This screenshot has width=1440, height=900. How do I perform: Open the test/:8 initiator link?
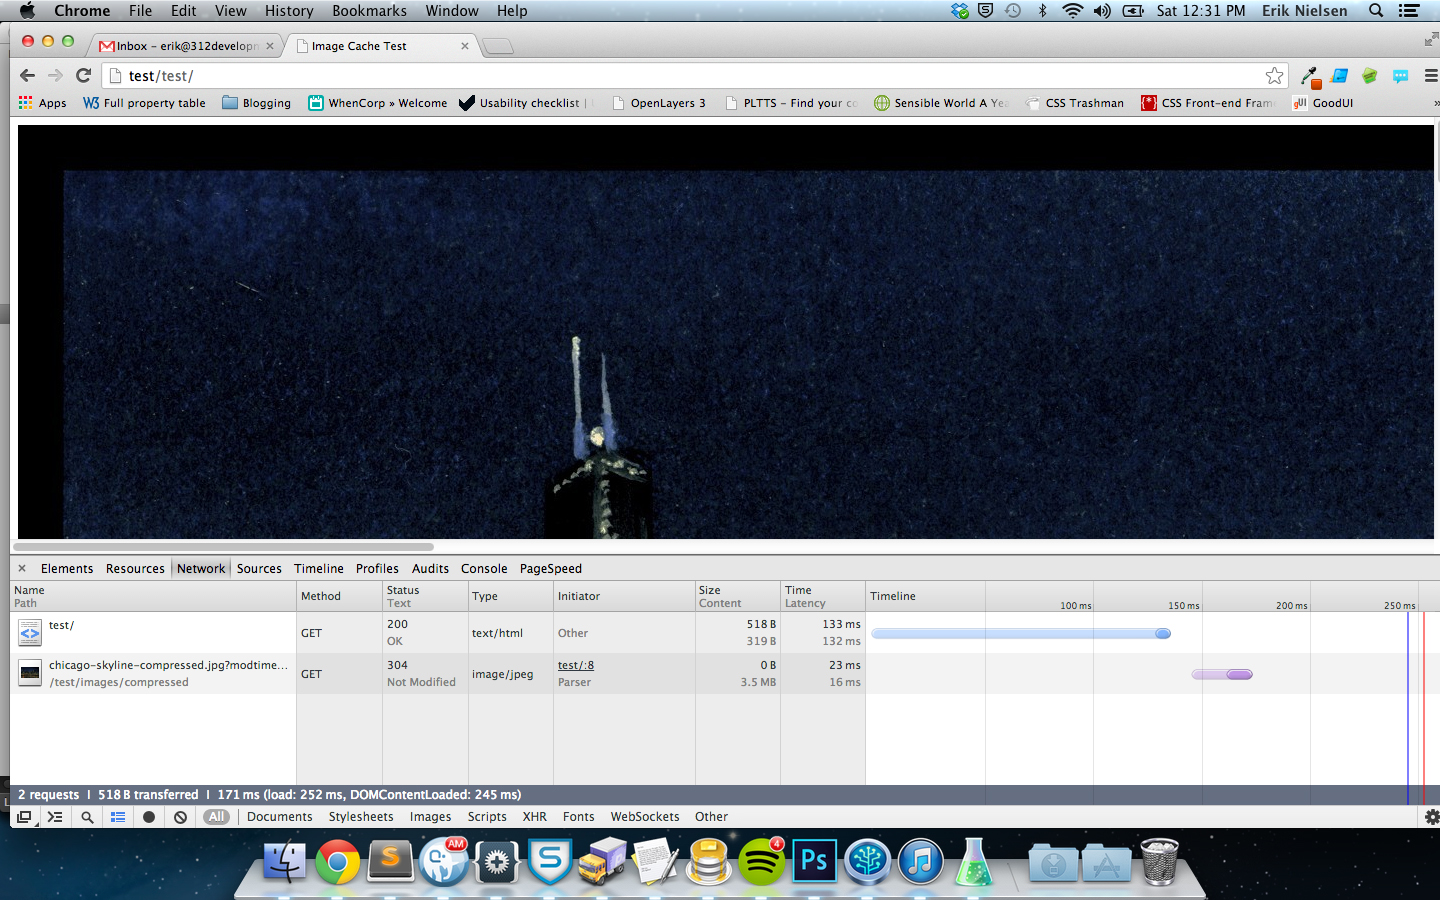click(576, 665)
